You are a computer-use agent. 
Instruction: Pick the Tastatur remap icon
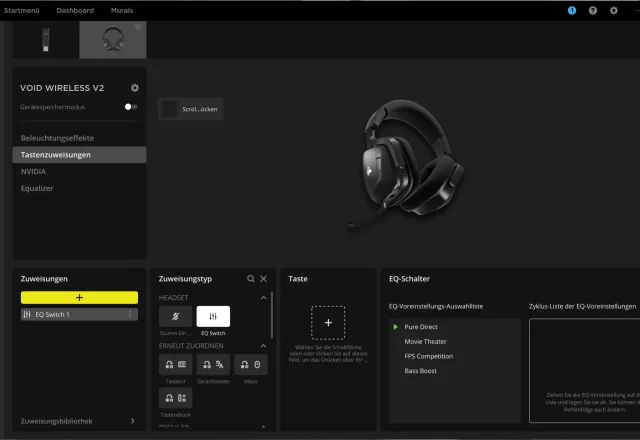pos(175,365)
